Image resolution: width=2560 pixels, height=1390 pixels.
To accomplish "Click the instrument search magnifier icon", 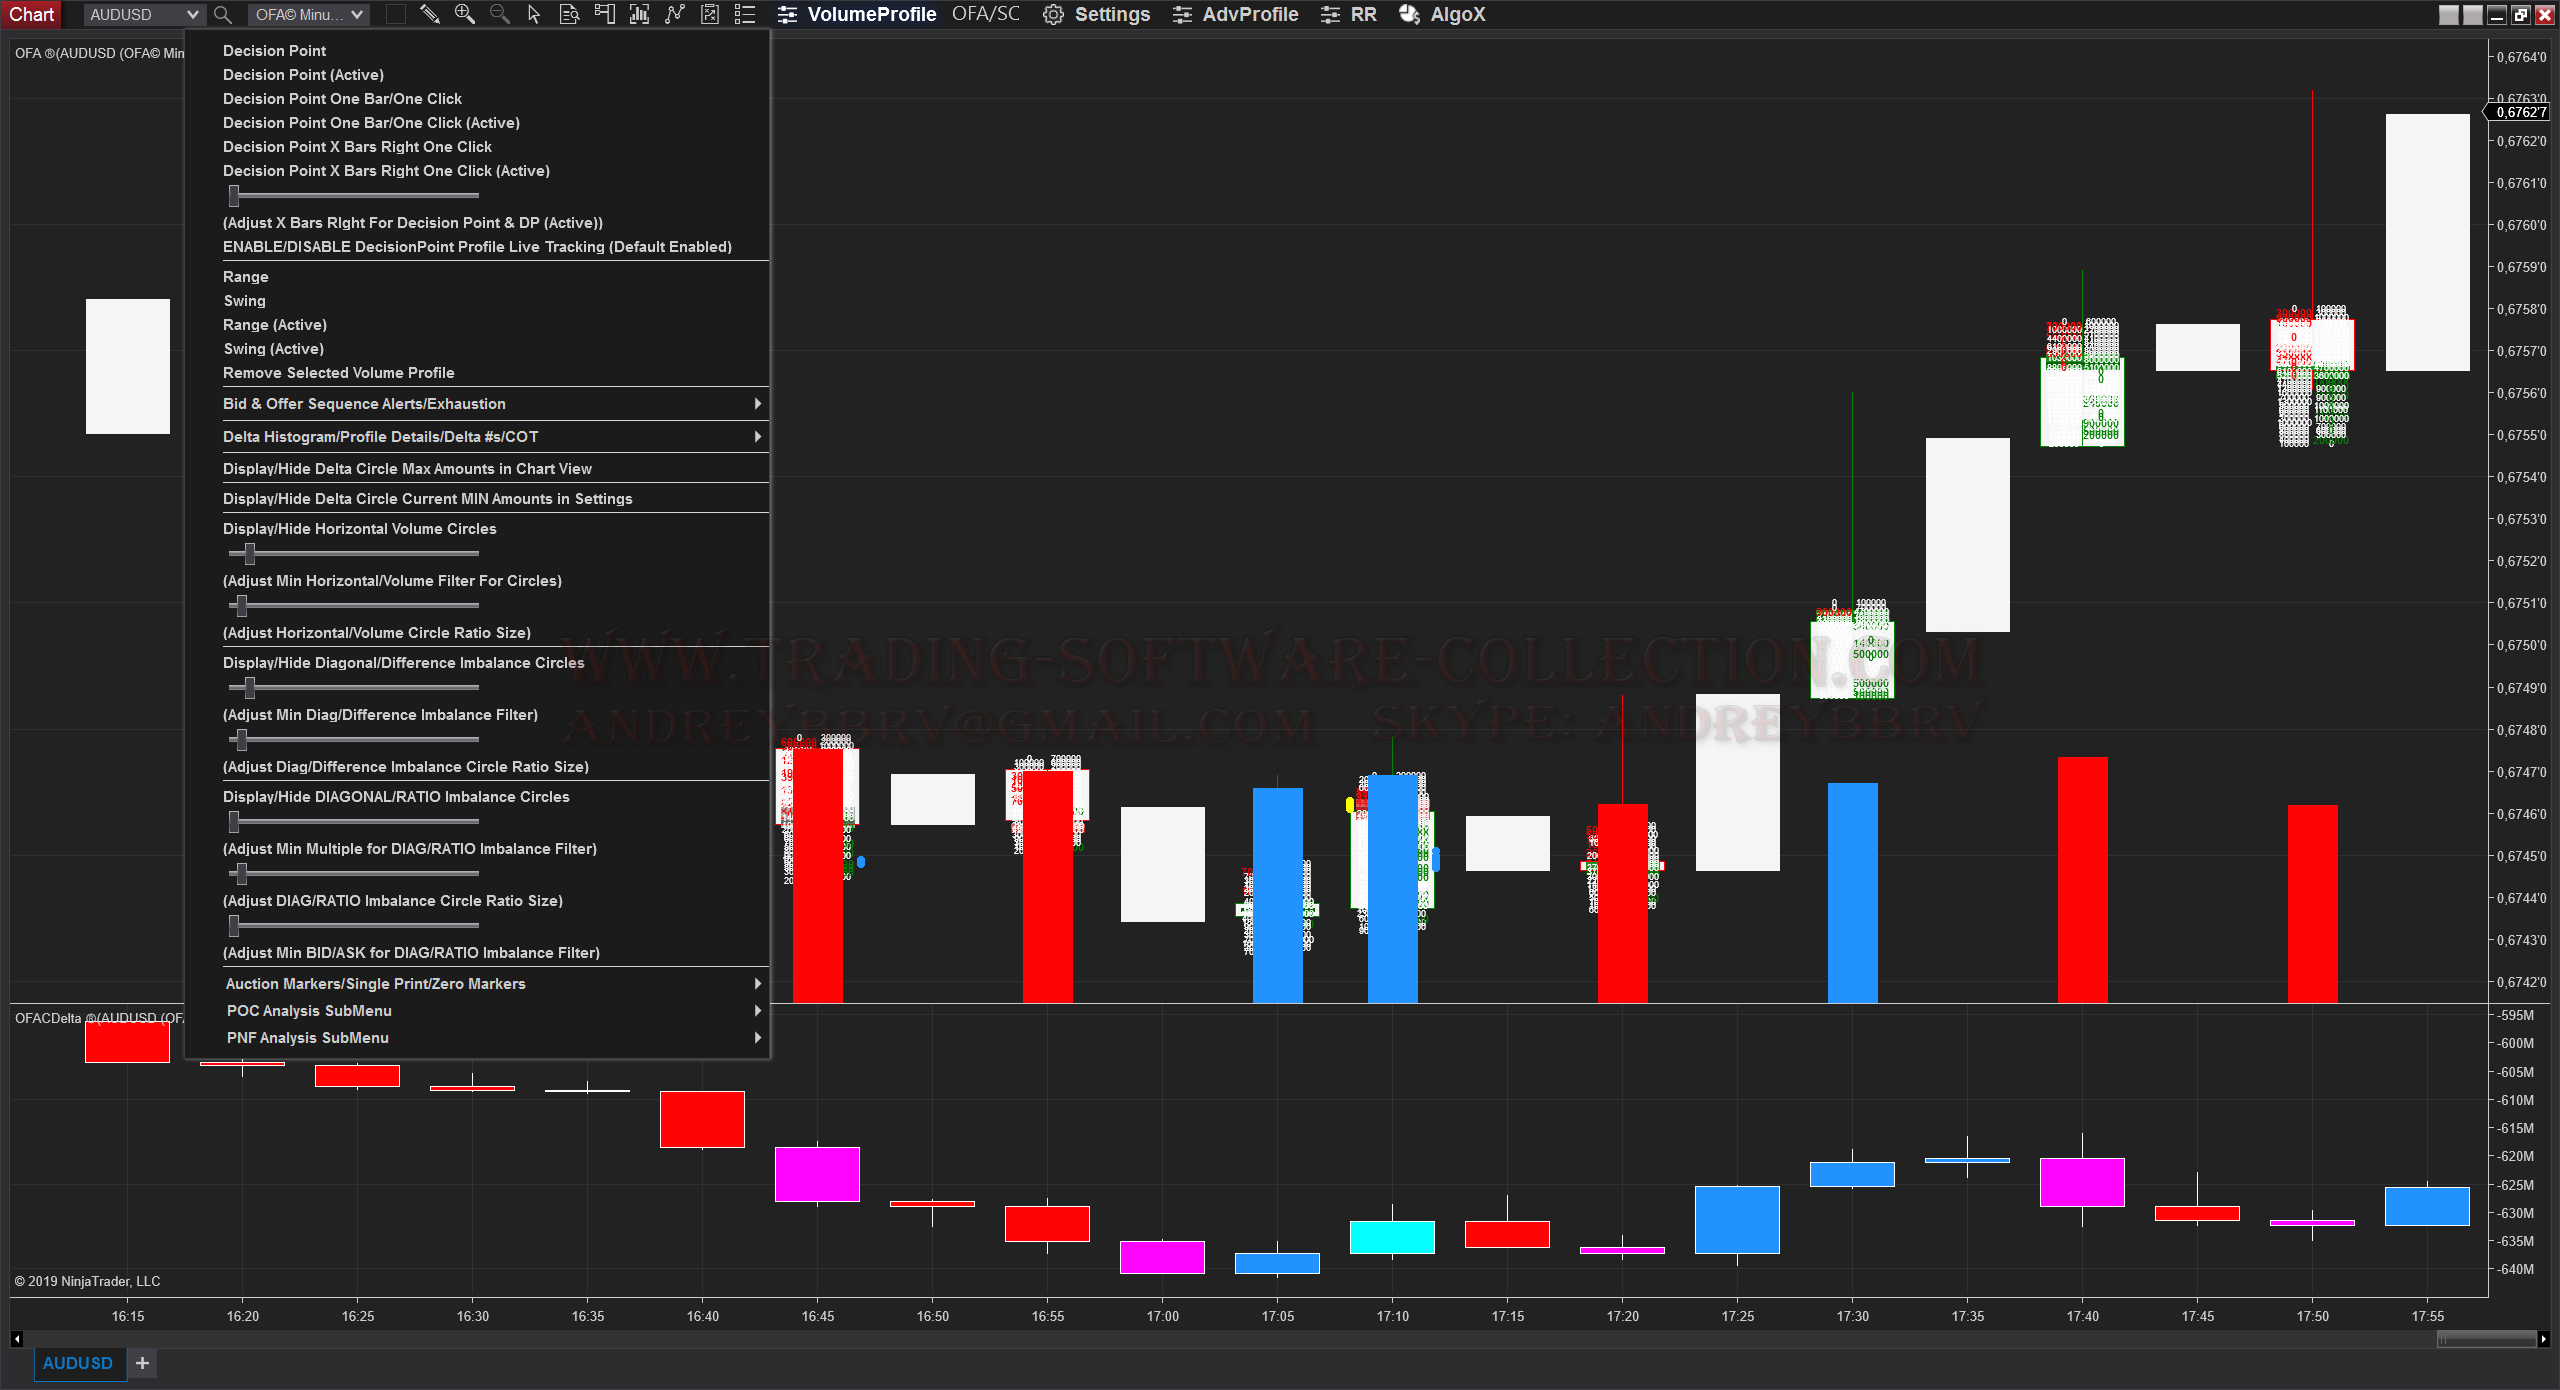I will (x=223, y=15).
